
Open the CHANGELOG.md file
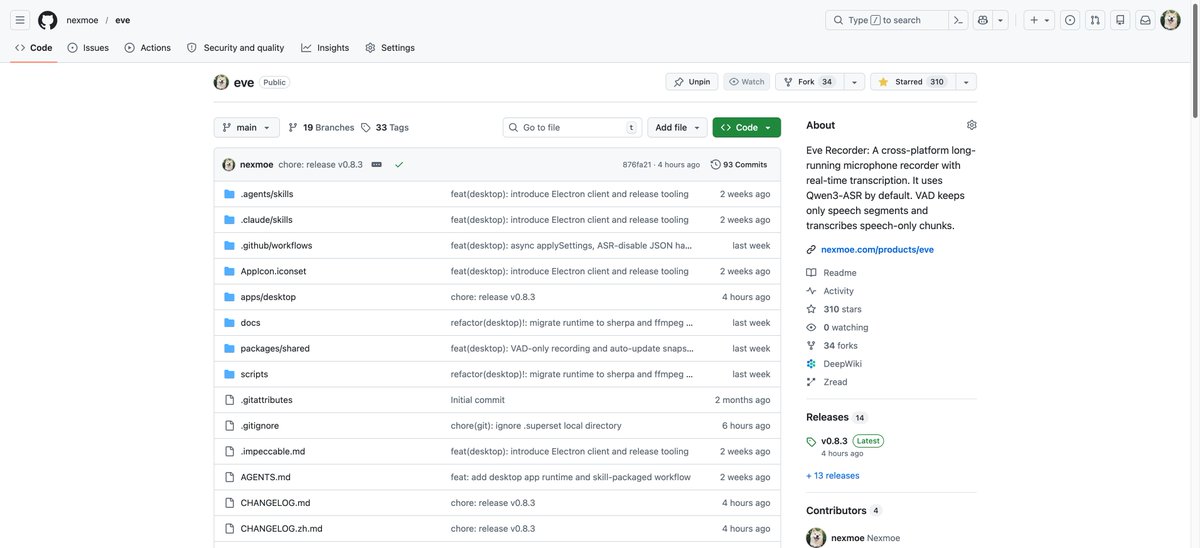click(275, 503)
